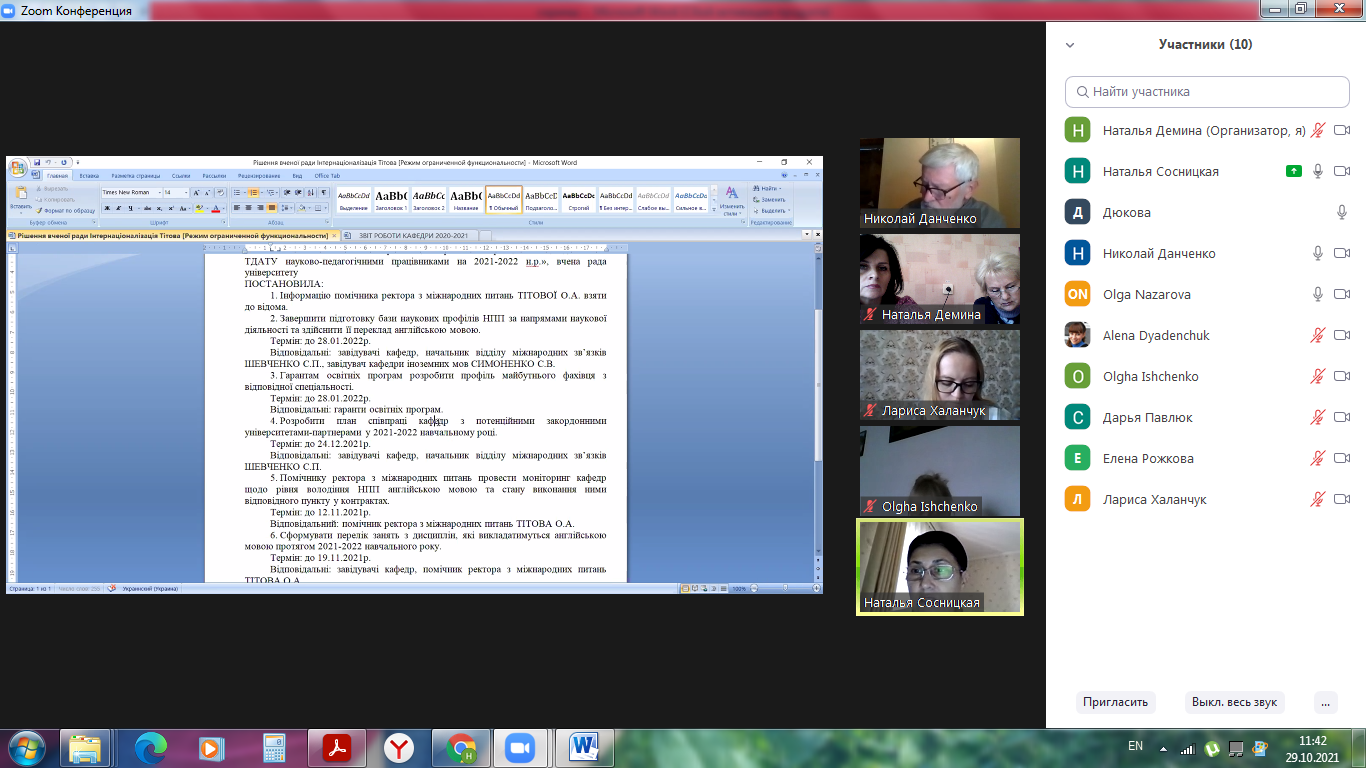
Task: Open the Ссылки ribbon tab
Action: (181, 176)
